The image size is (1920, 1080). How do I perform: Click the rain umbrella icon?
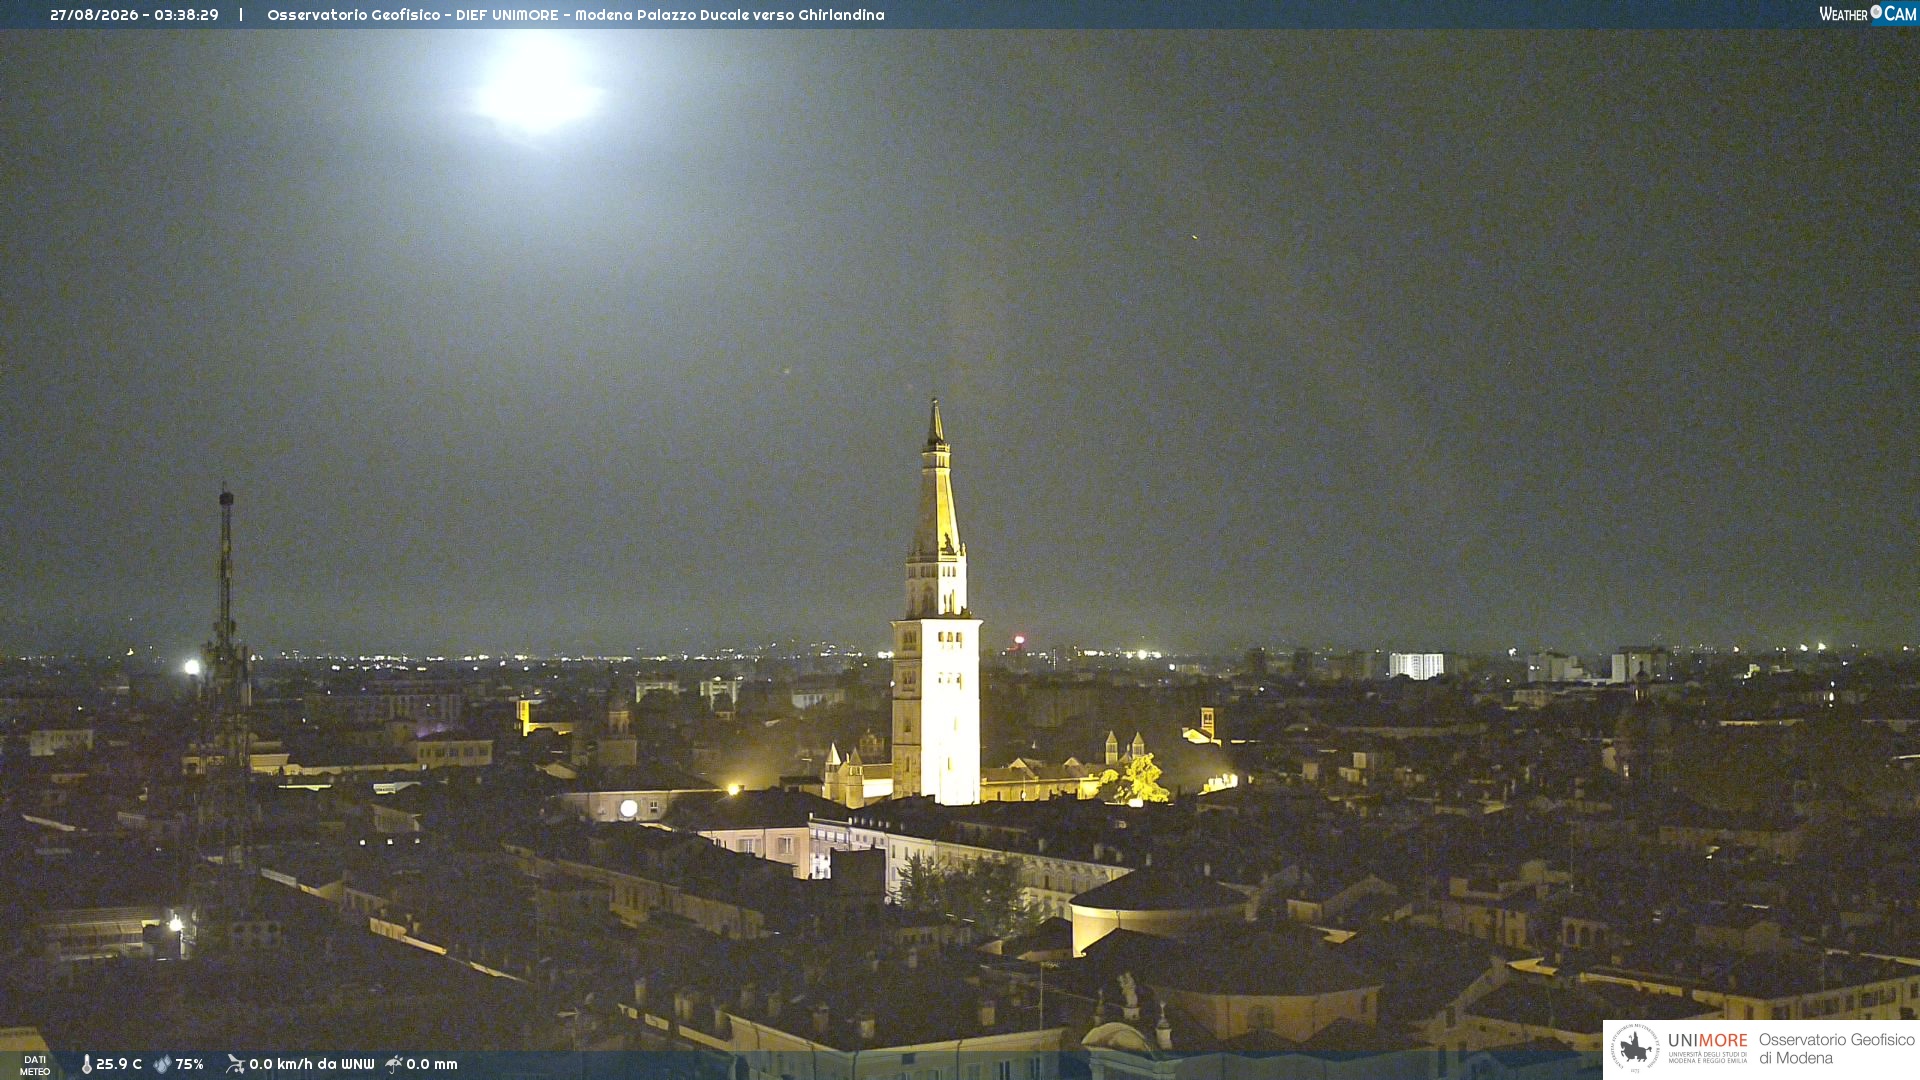coord(394,1064)
